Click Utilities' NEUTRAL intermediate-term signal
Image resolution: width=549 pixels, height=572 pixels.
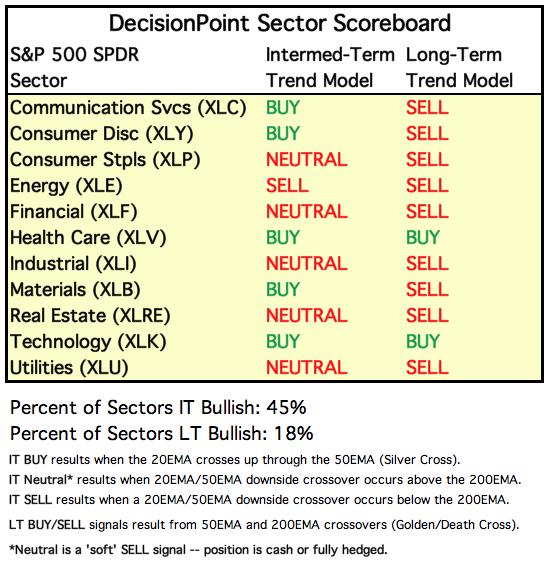click(306, 368)
